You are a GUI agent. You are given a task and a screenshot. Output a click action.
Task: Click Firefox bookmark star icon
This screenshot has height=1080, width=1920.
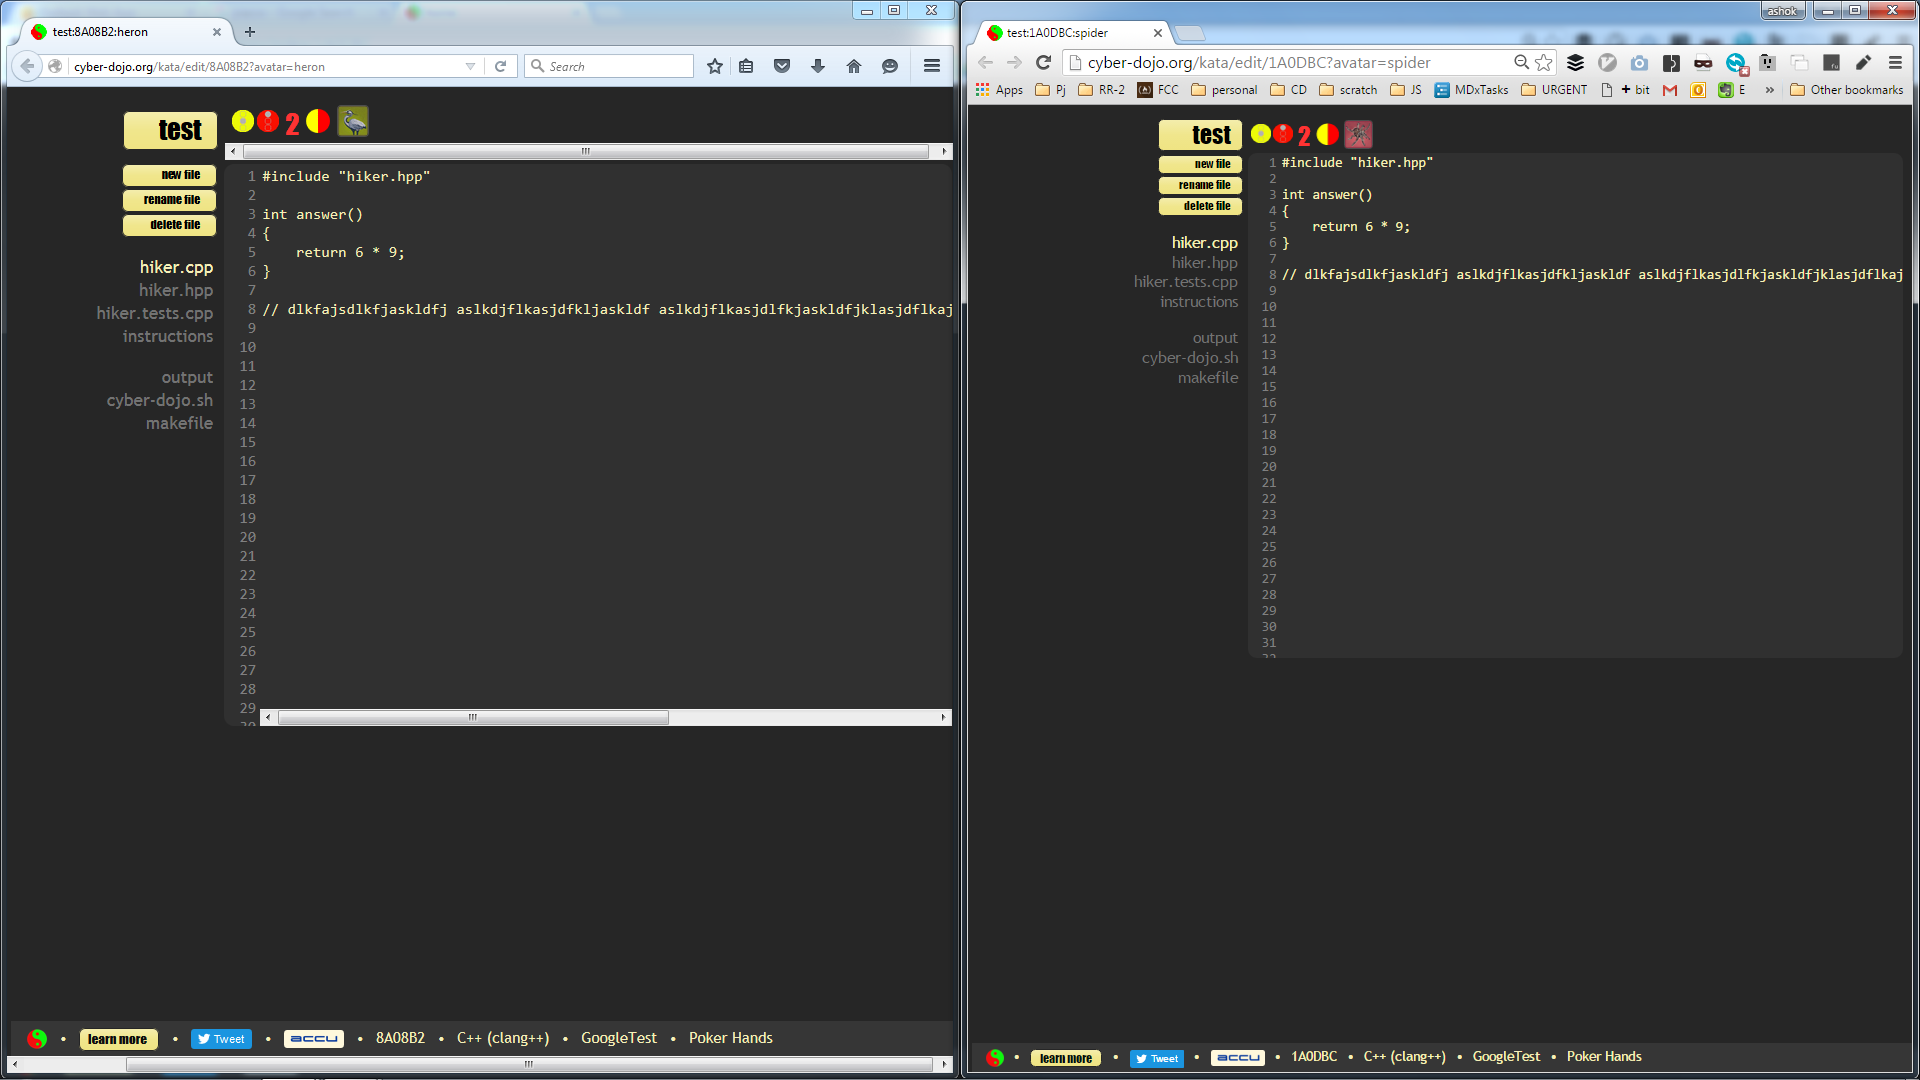click(x=715, y=66)
